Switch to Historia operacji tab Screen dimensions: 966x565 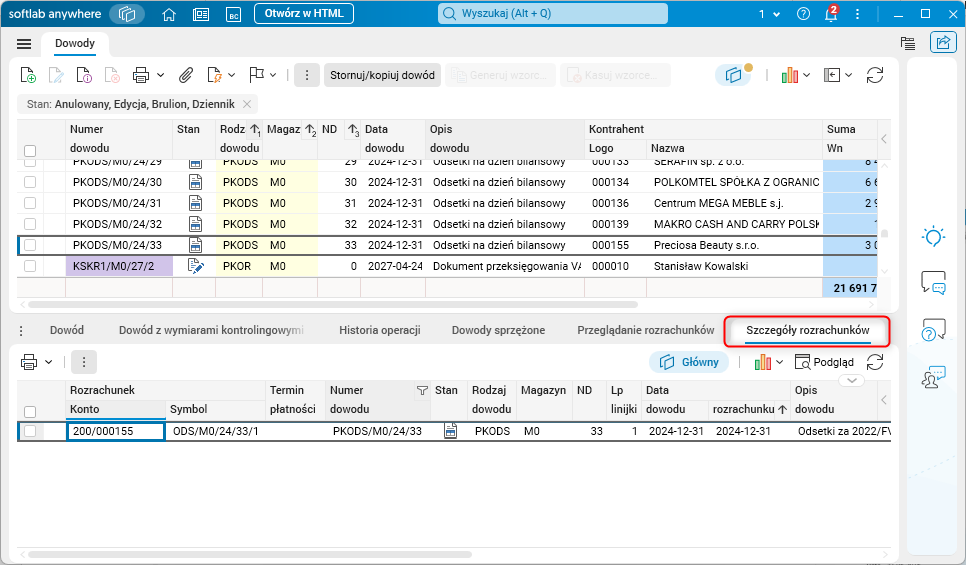click(x=379, y=330)
